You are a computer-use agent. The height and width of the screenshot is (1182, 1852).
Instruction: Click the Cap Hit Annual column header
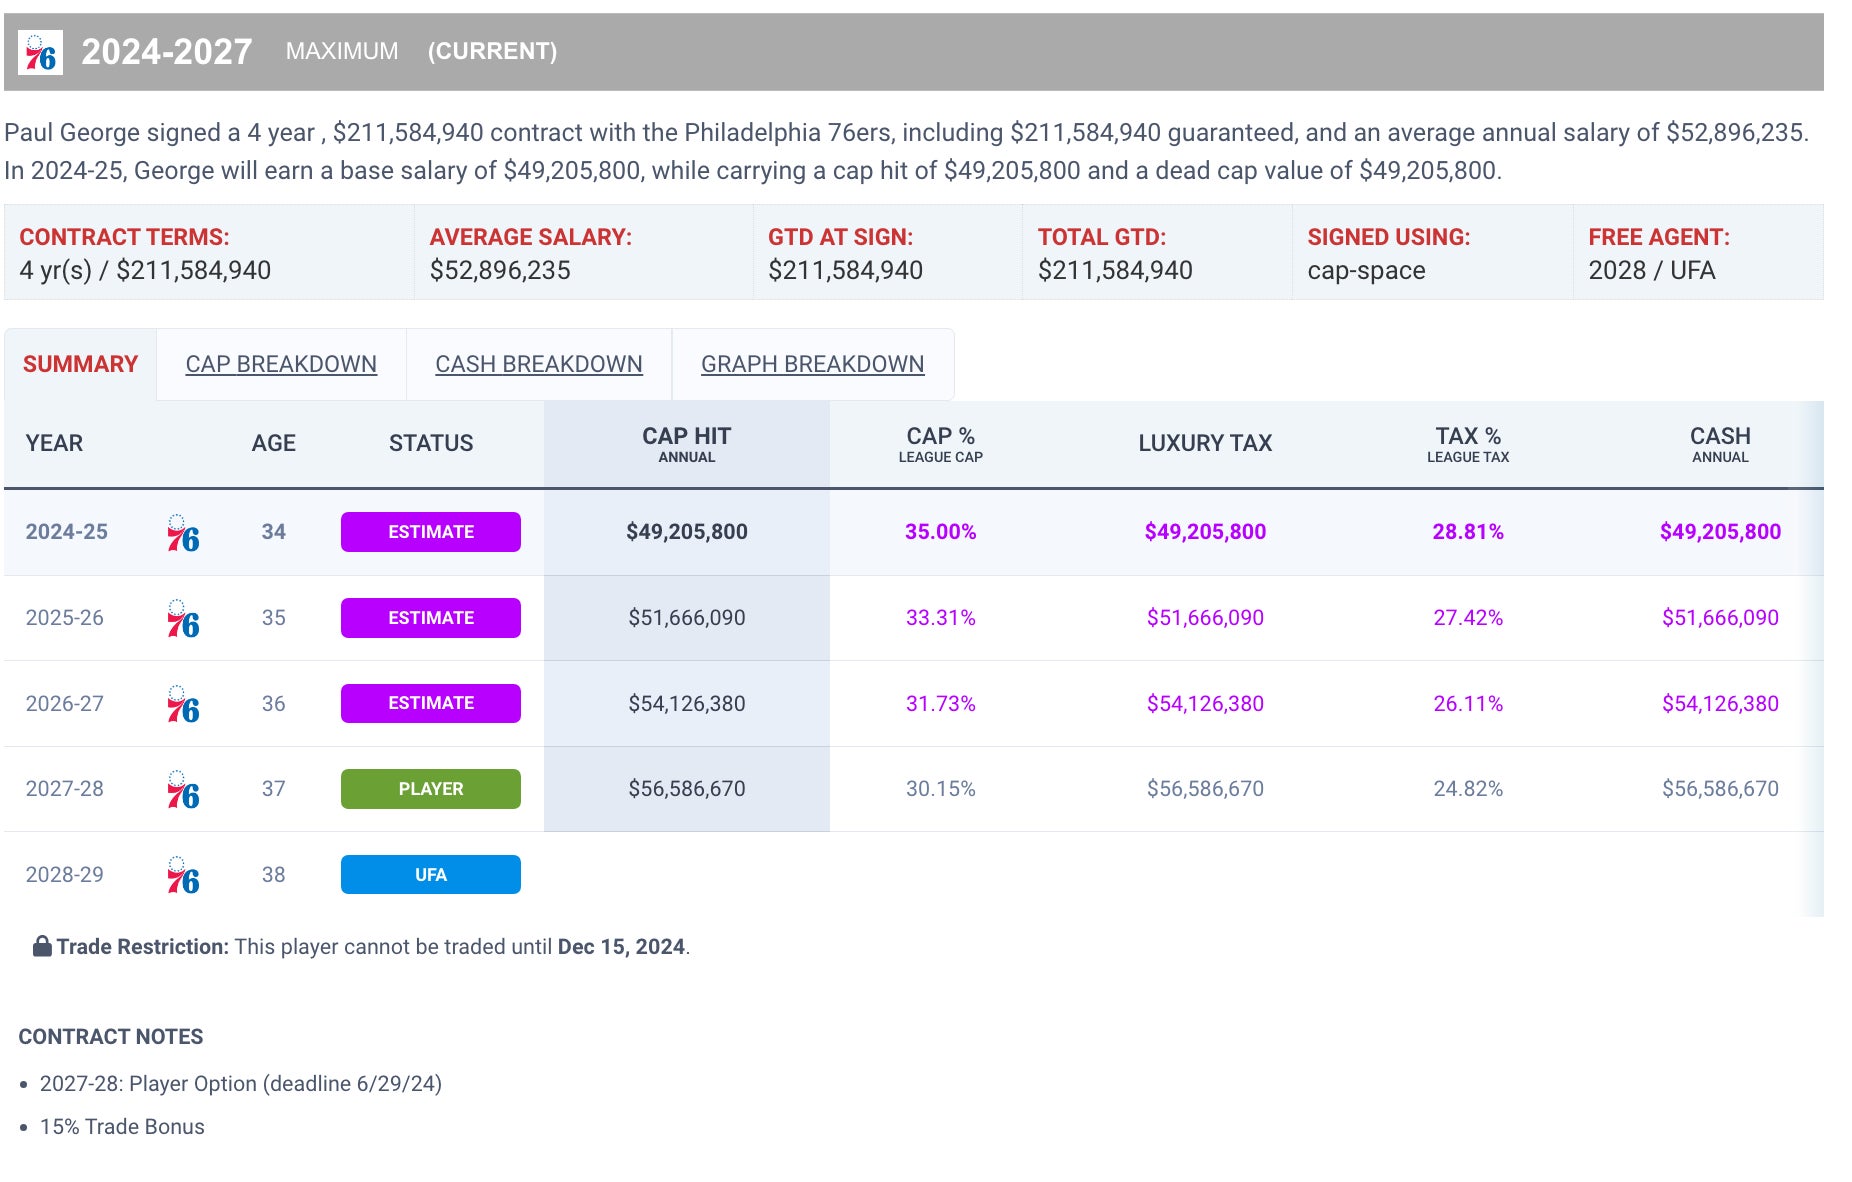(686, 444)
